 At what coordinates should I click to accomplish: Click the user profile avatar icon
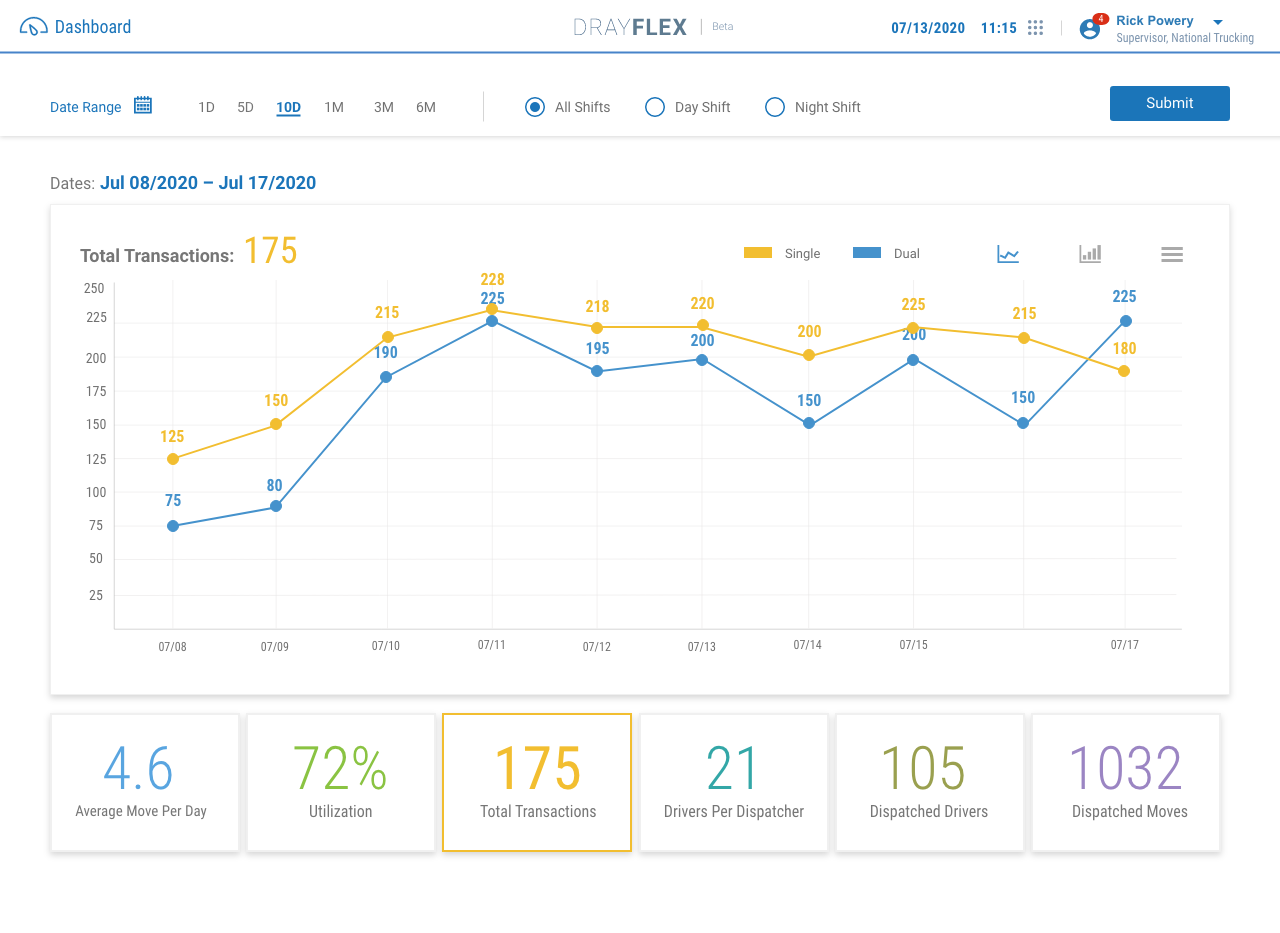tap(1089, 29)
